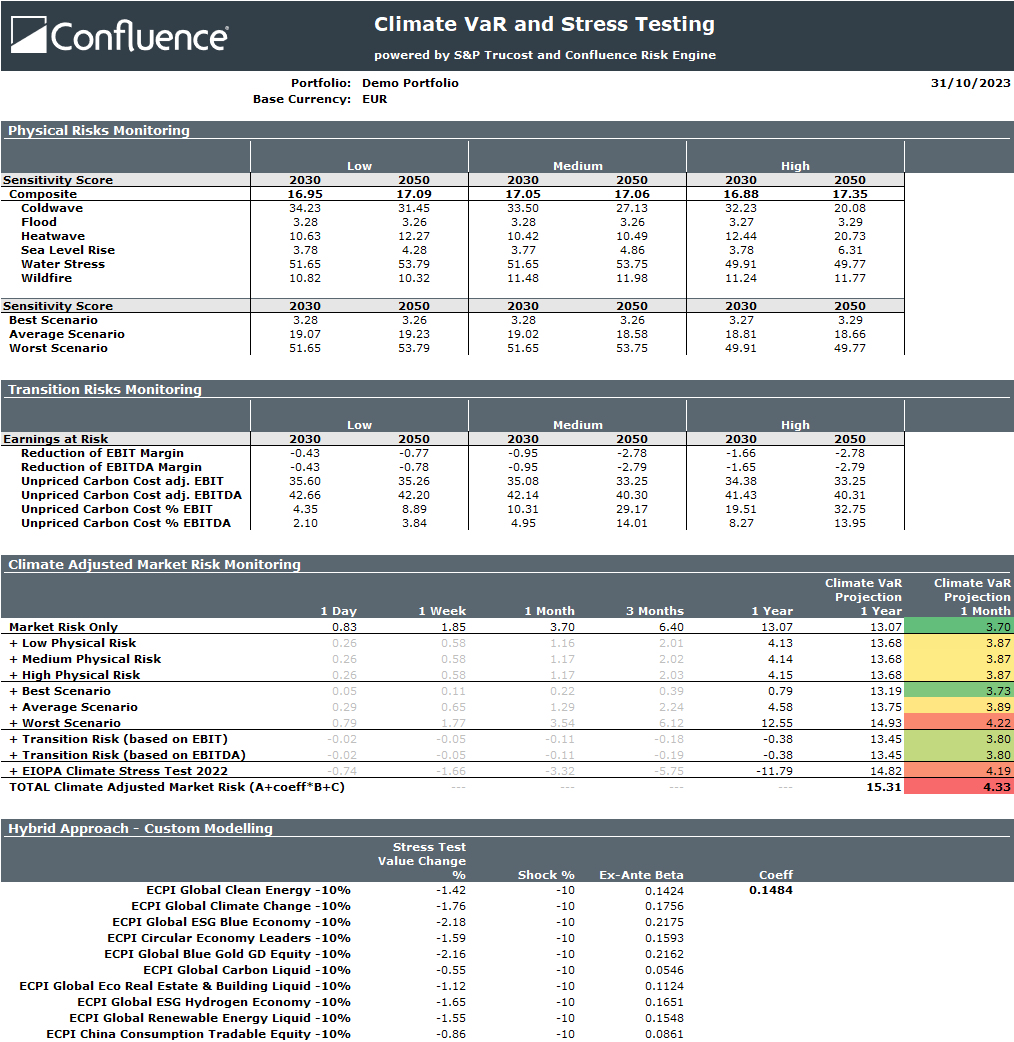Screen dimensions: 1014x1042
Task: Click the 31/10/2023 report date
Action: tap(970, 83)
